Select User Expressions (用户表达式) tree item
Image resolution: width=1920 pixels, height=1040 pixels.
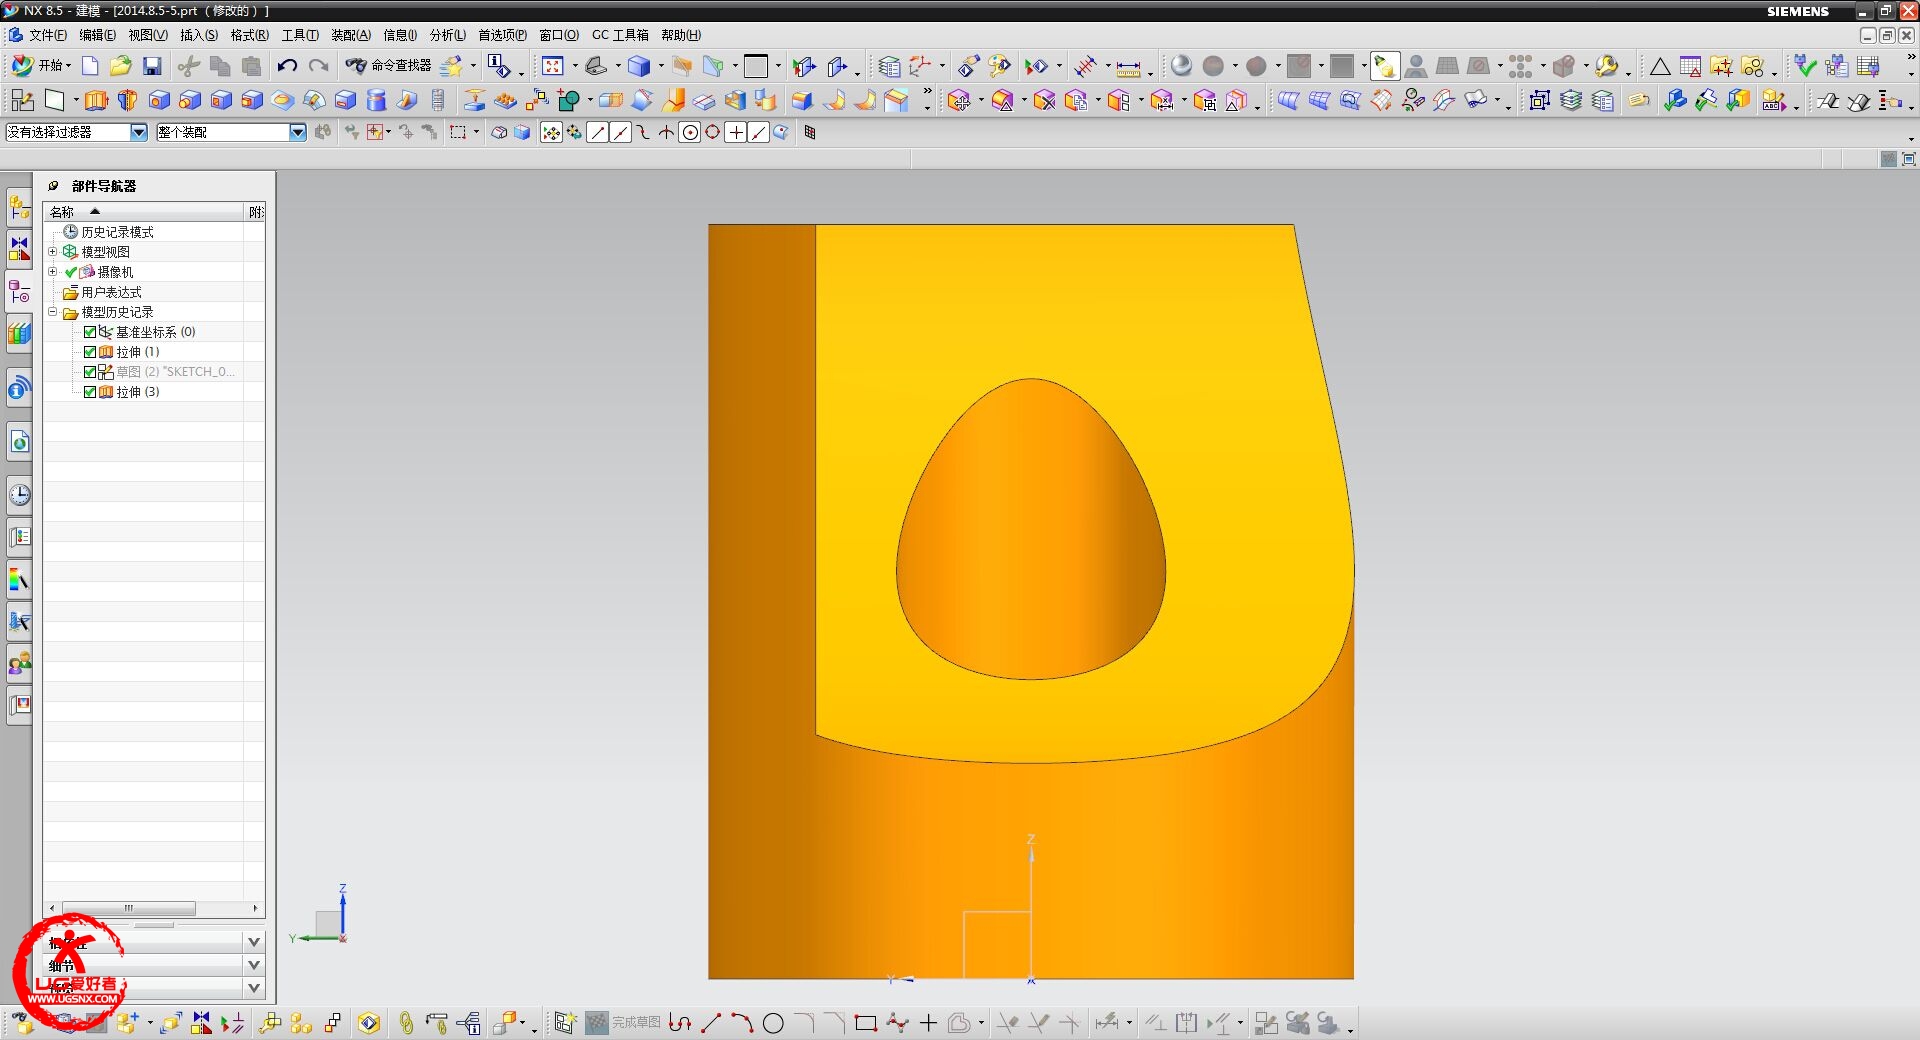tap(111, 292)
